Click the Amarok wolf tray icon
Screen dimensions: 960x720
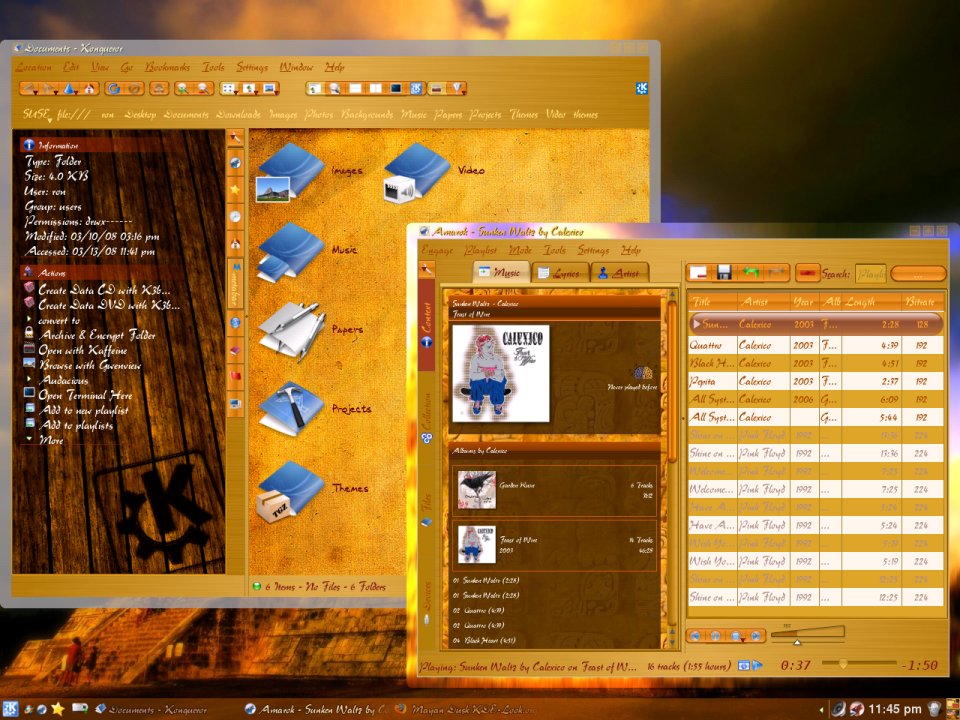pos(857,709)
